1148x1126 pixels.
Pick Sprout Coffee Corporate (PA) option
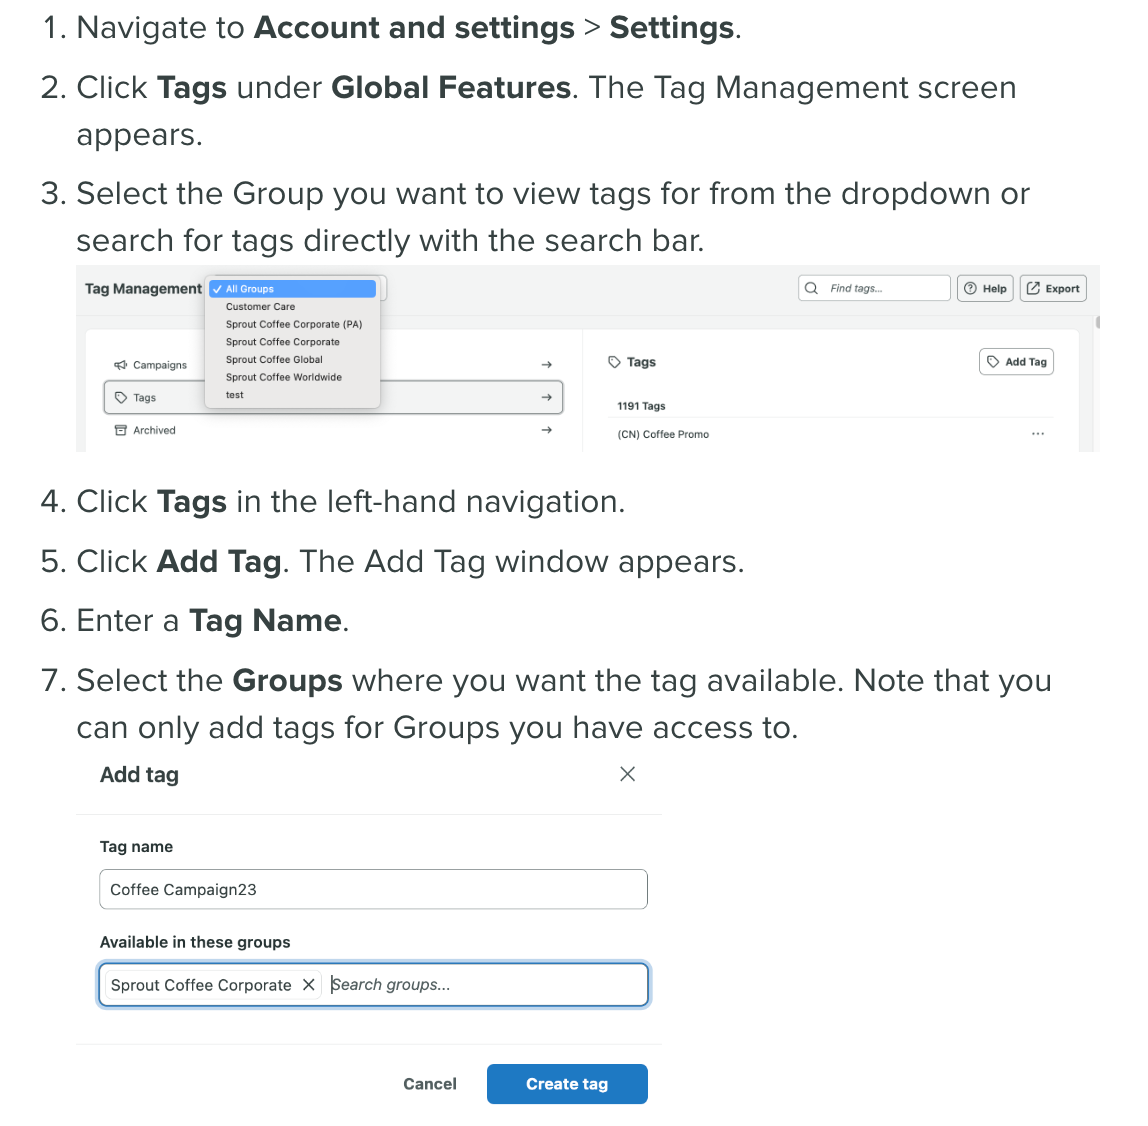pyautogui.click(x=293, y=324)
